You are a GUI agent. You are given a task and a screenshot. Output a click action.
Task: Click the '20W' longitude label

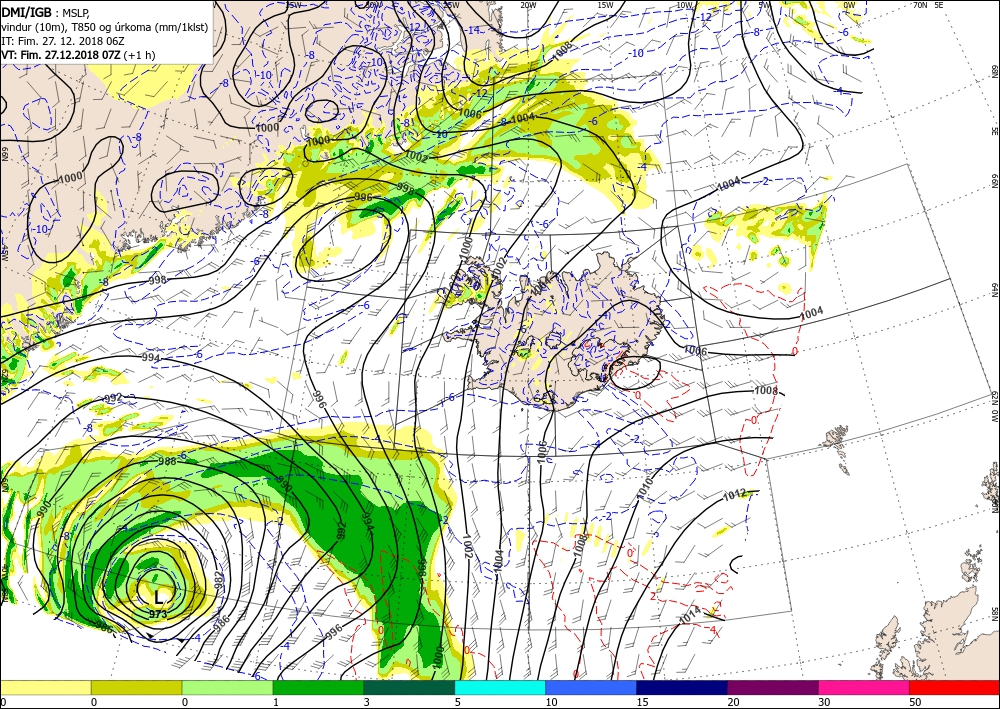coord(527,5)
